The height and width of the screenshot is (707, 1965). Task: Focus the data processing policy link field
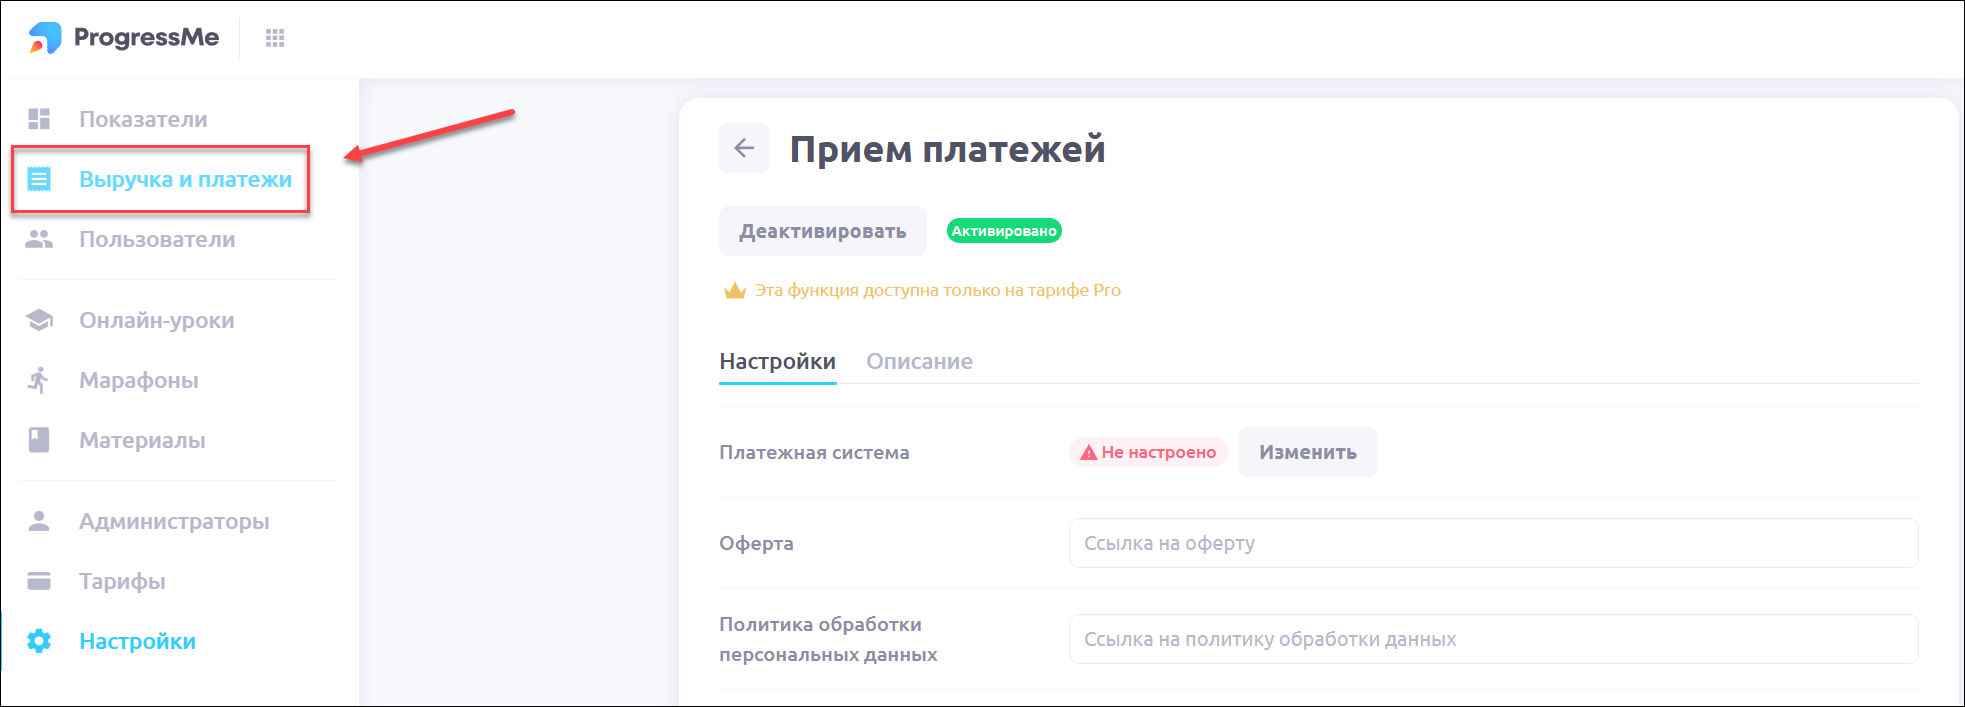coord(1492,639)
